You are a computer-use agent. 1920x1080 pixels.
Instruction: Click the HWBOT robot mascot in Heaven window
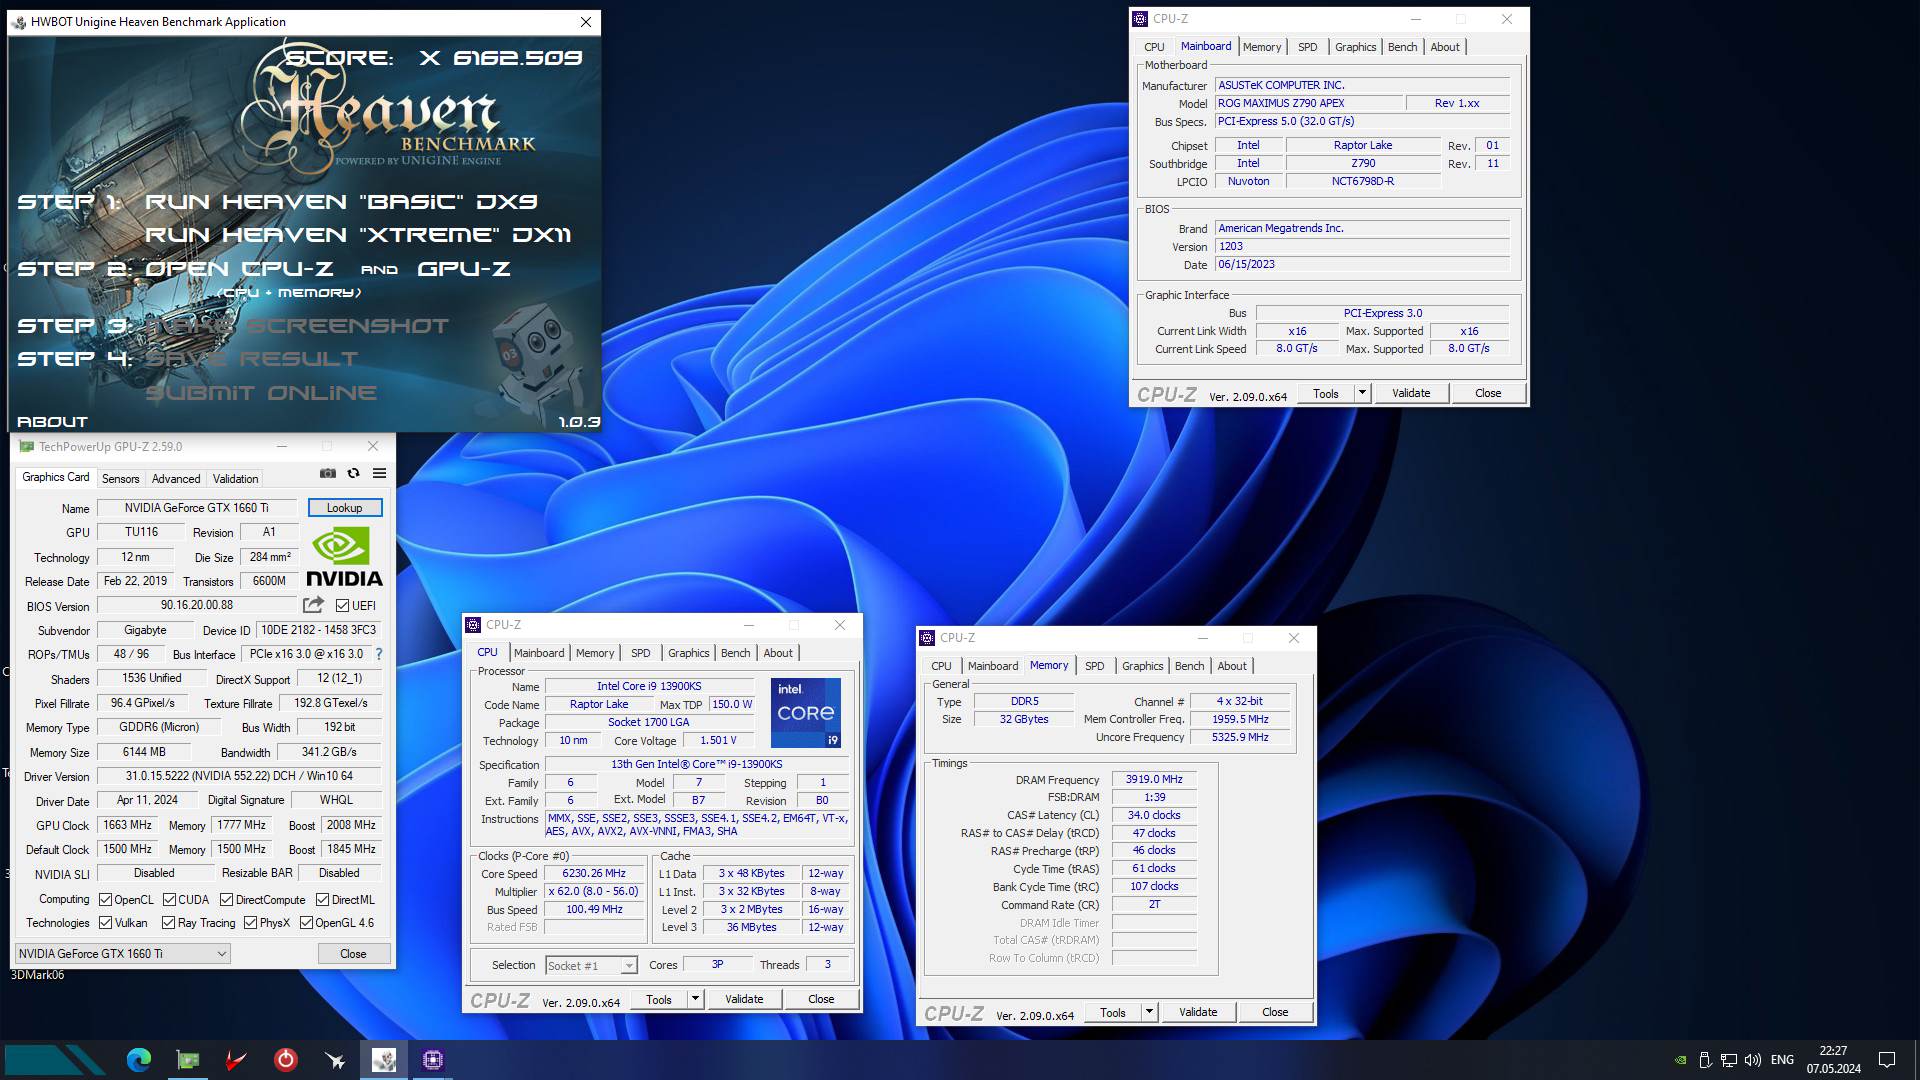(540, 362)
